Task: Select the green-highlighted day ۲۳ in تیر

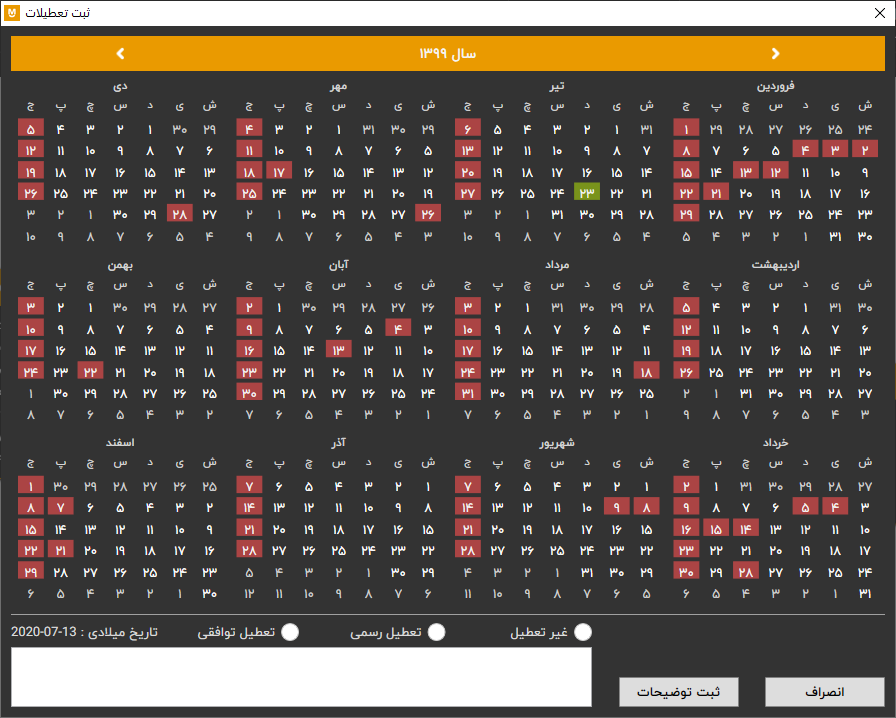Action: (587, 193)
